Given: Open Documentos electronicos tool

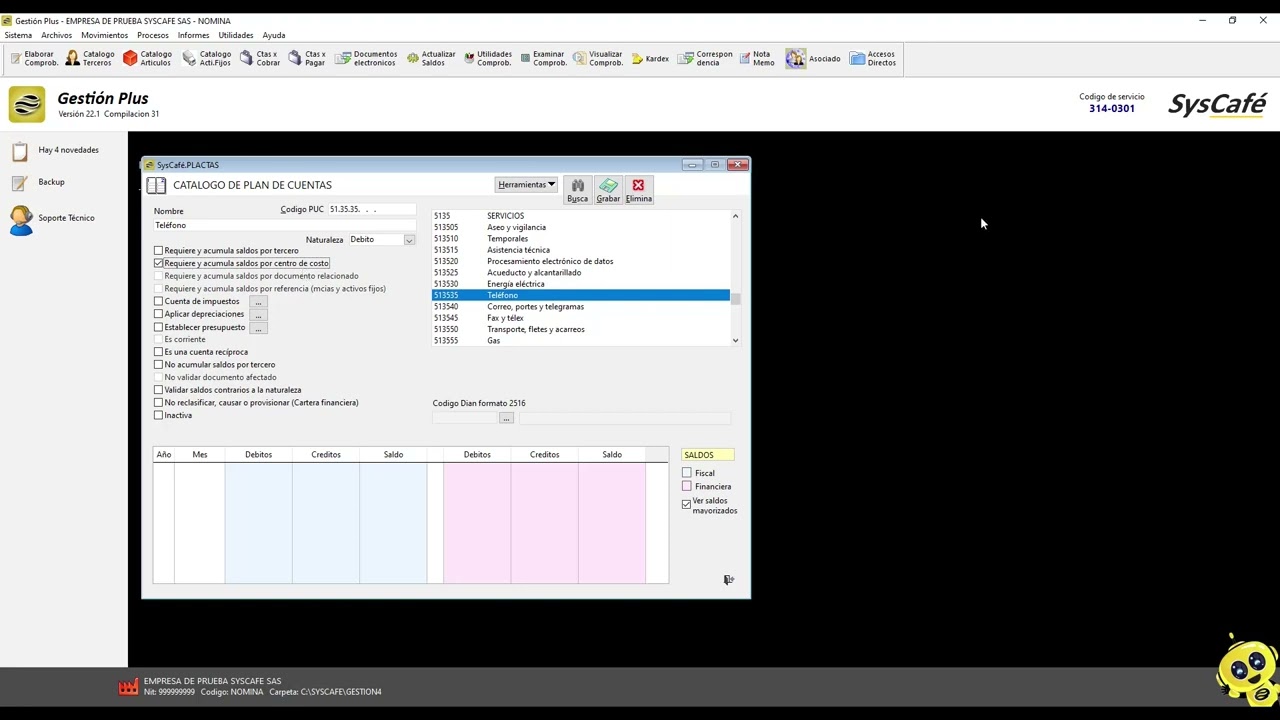Looking at the screenshot, I should tap(366, 59).
